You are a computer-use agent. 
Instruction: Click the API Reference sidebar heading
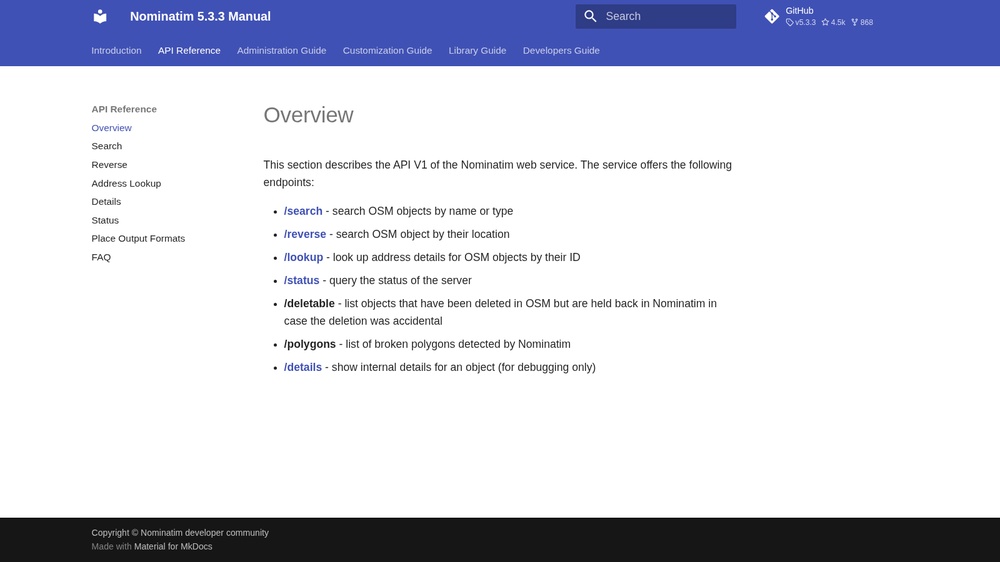124,109
